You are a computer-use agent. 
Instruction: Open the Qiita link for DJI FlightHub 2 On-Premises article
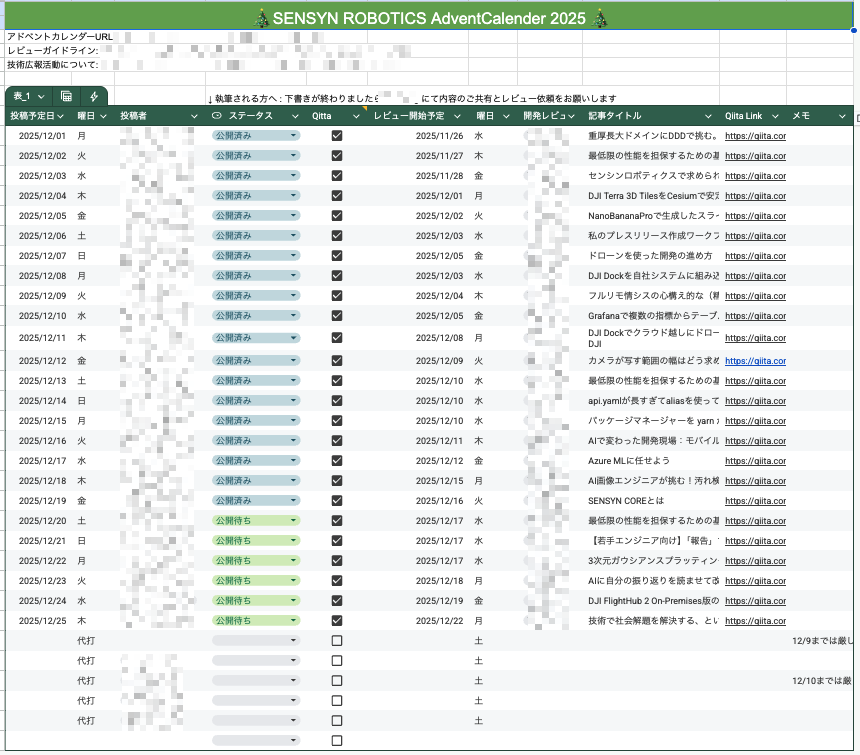(x=755, y=601)
